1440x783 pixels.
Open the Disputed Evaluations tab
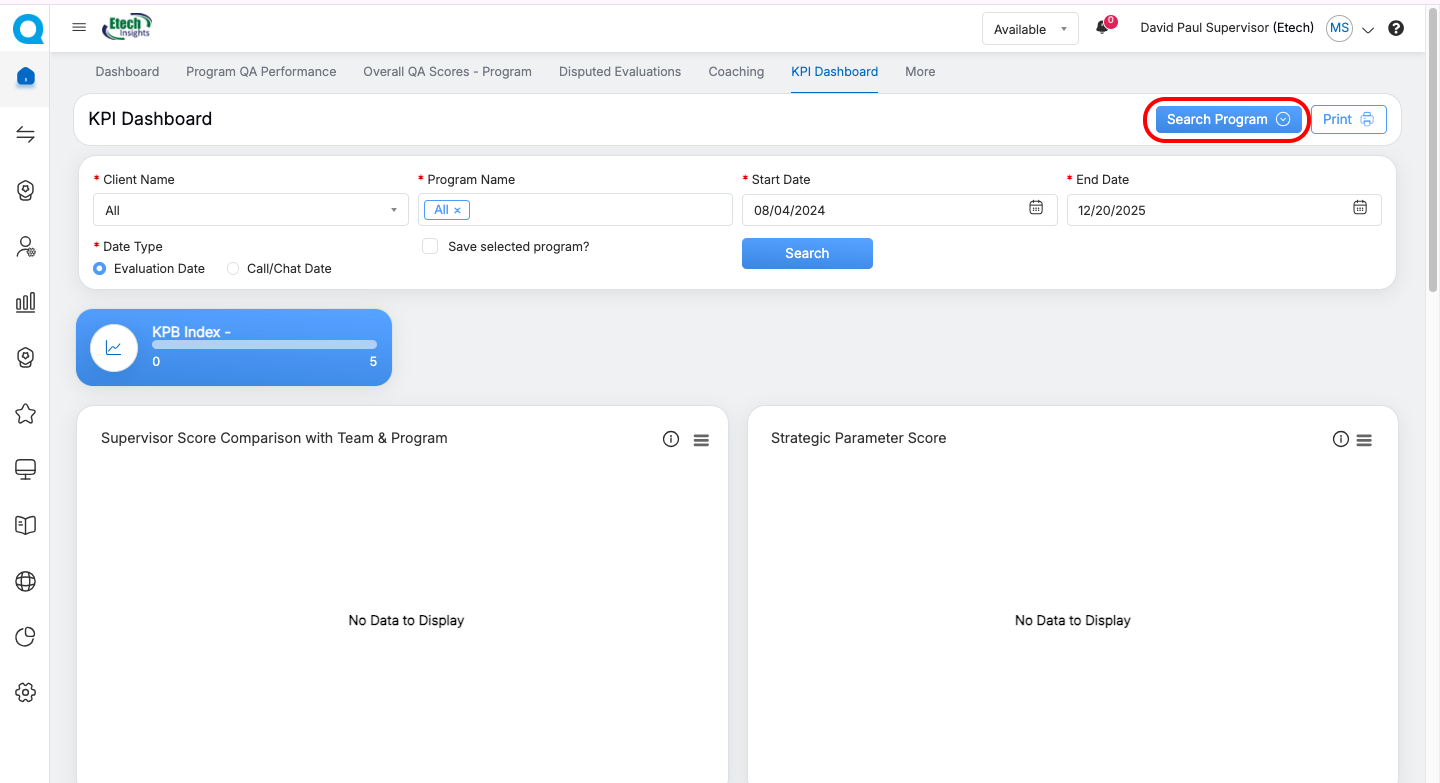(x=620, y=72)
